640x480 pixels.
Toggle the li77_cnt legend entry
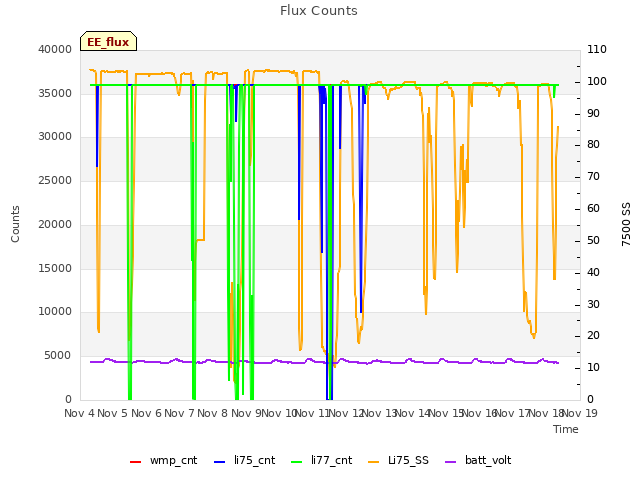click(322, 460)
